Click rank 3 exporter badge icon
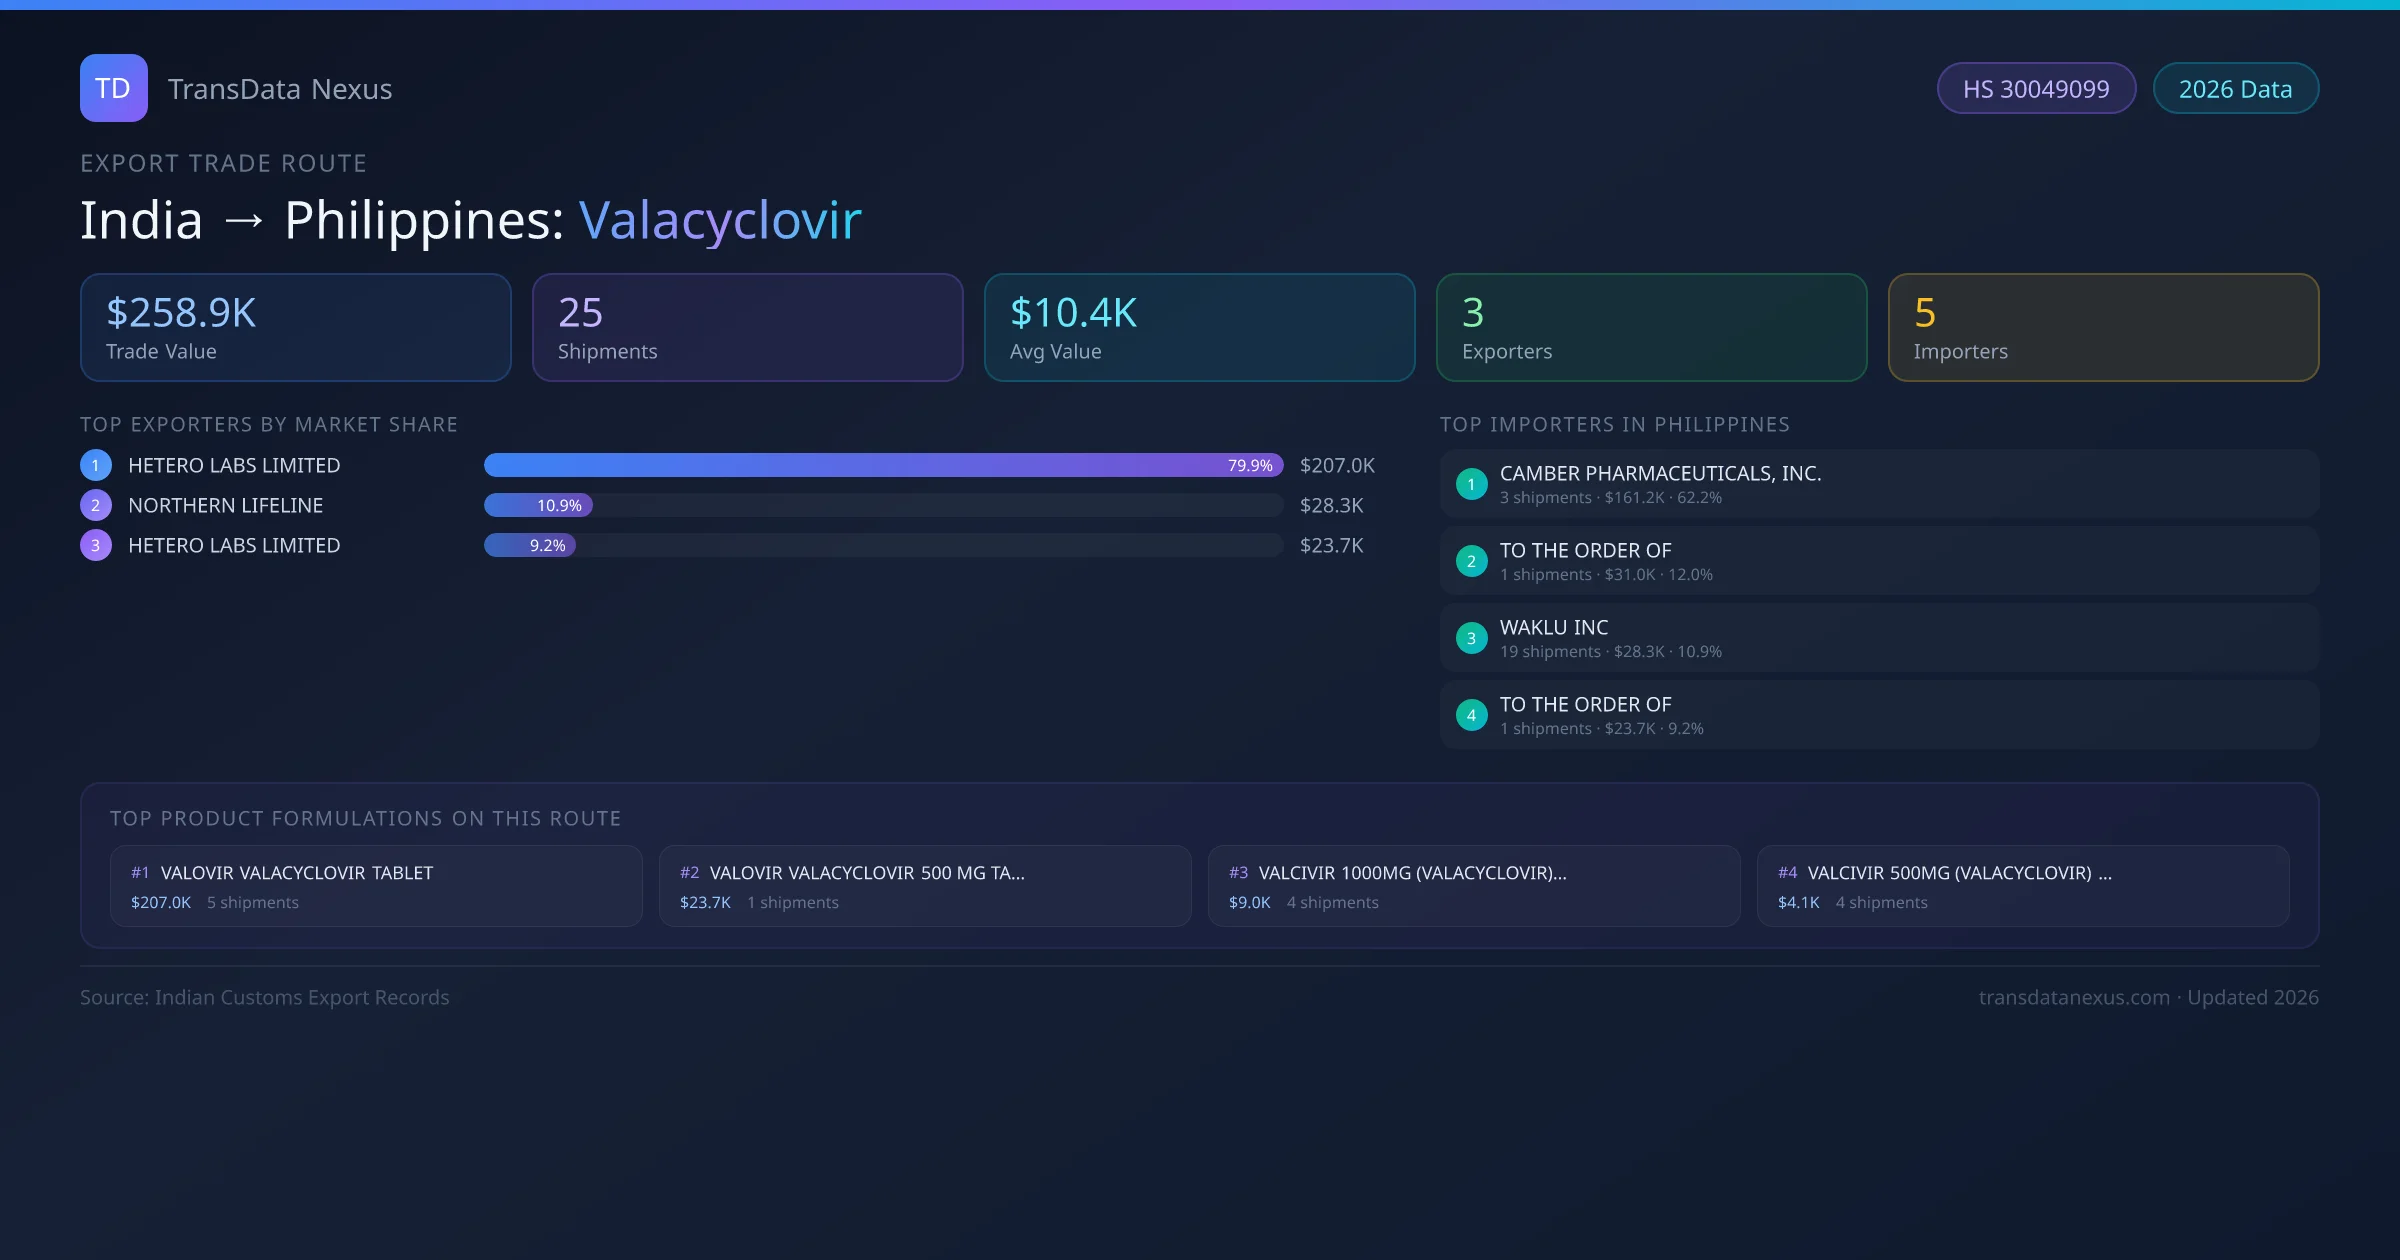This screenshot has width=2400, height=1260. (x=96, y=545)
